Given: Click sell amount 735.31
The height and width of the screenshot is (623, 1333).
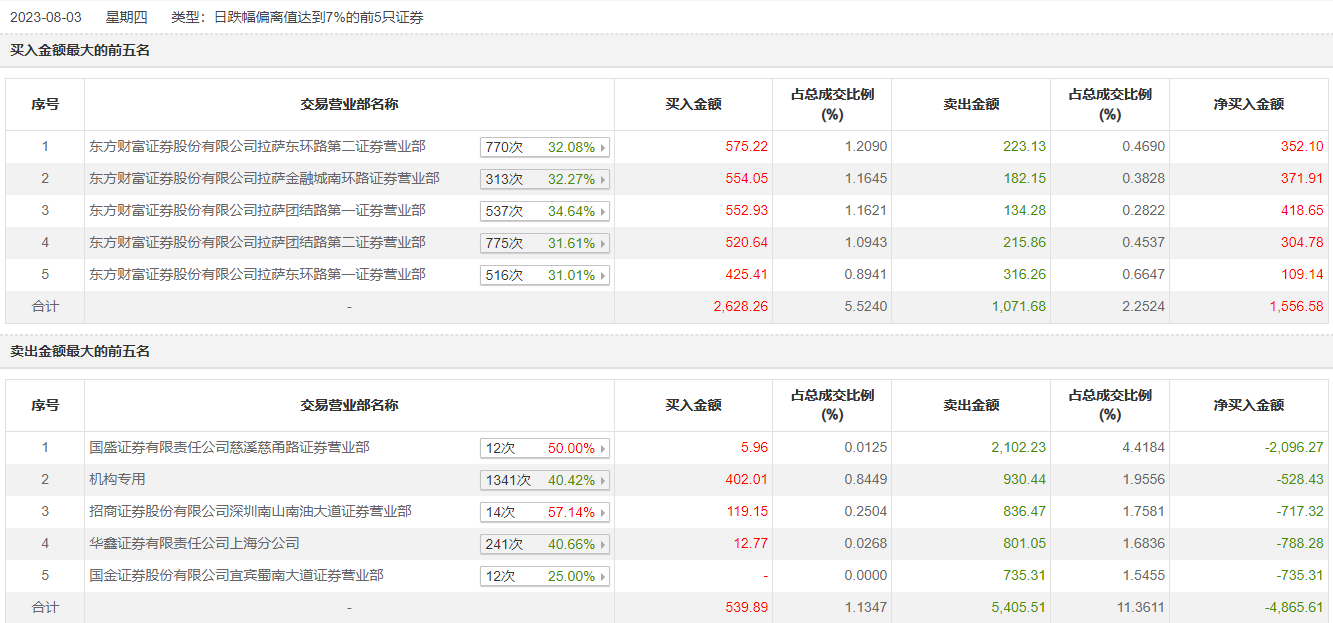Looking at the screenshot, I should [x=1024, y=575].
